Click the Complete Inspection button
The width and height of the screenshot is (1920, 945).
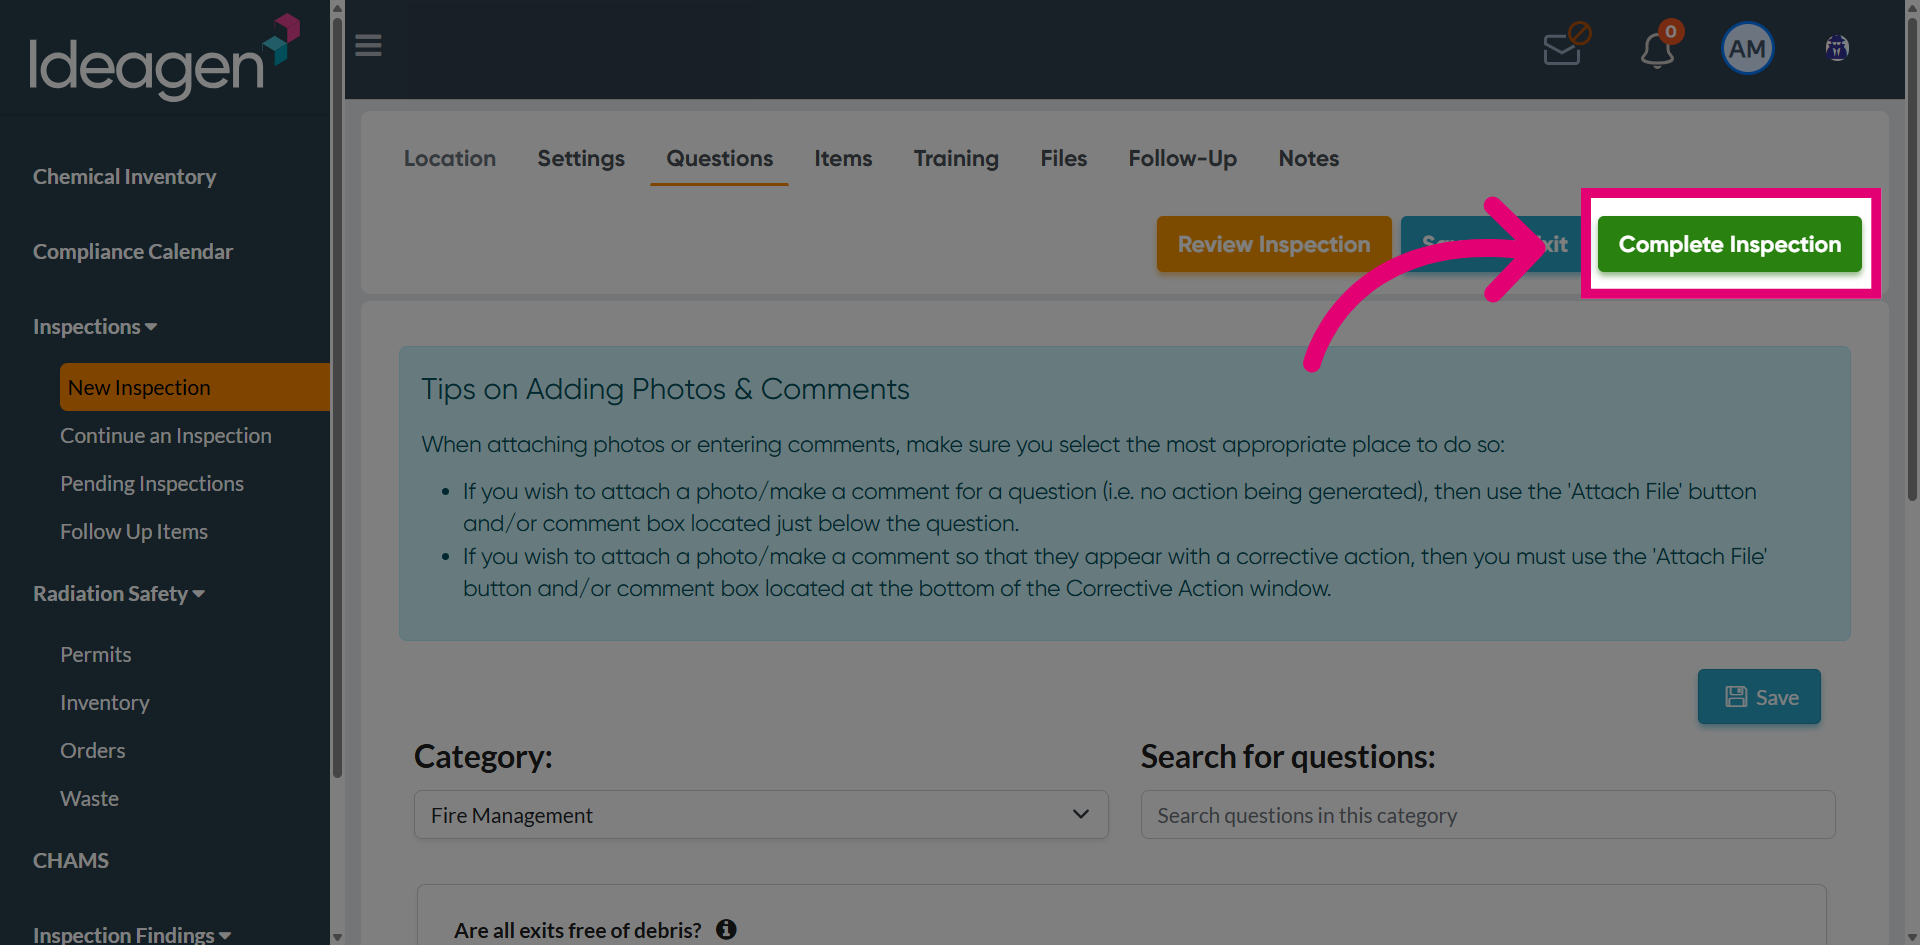1729,244
